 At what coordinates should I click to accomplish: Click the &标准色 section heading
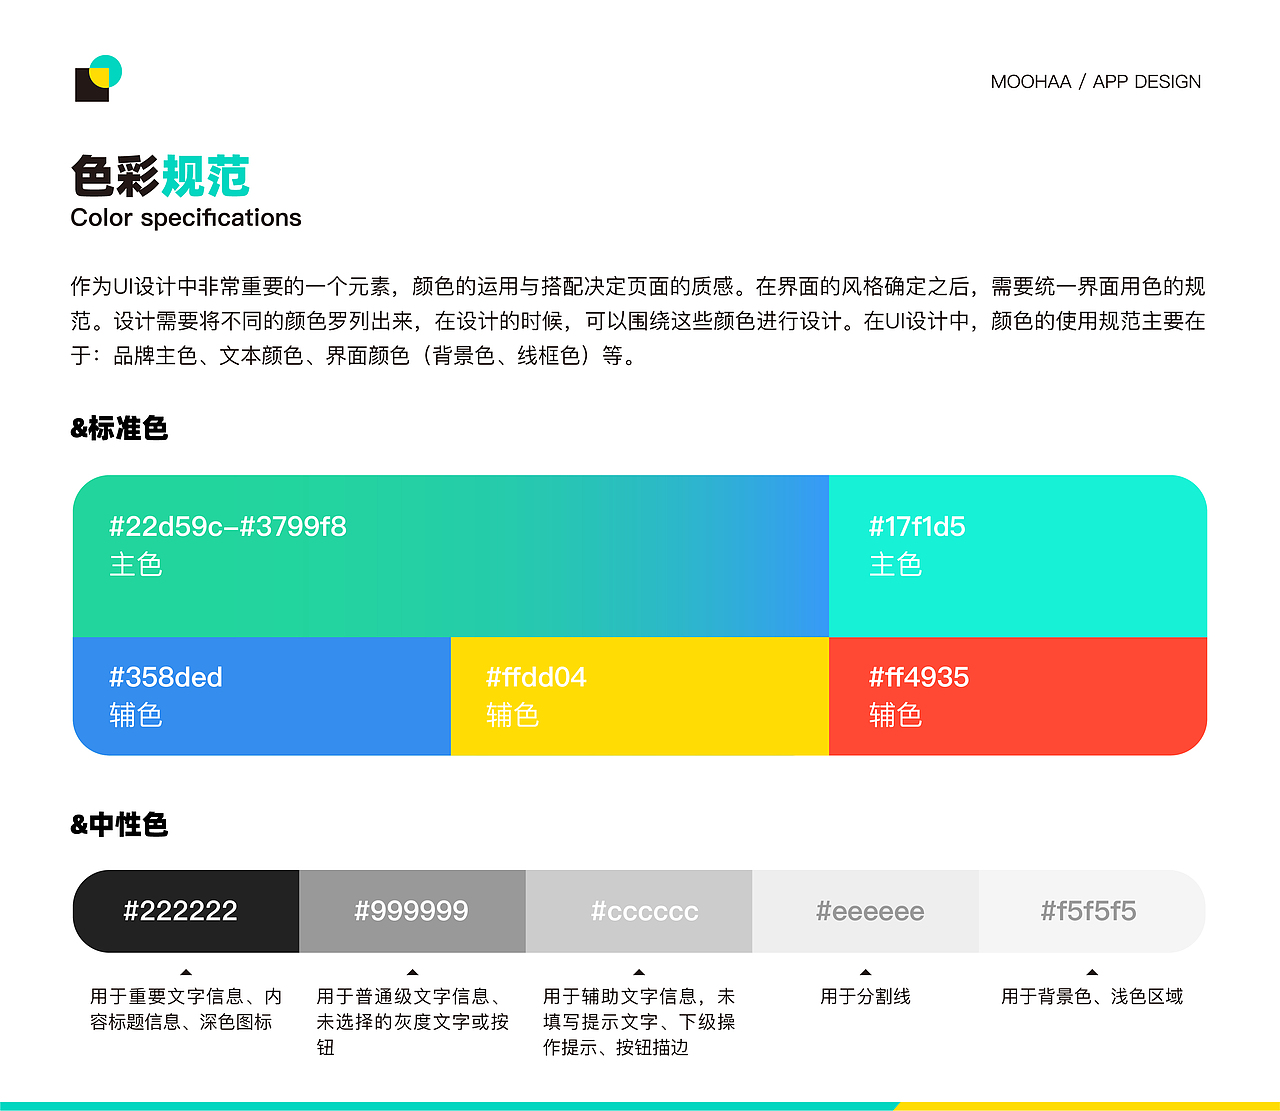point(119,429)
